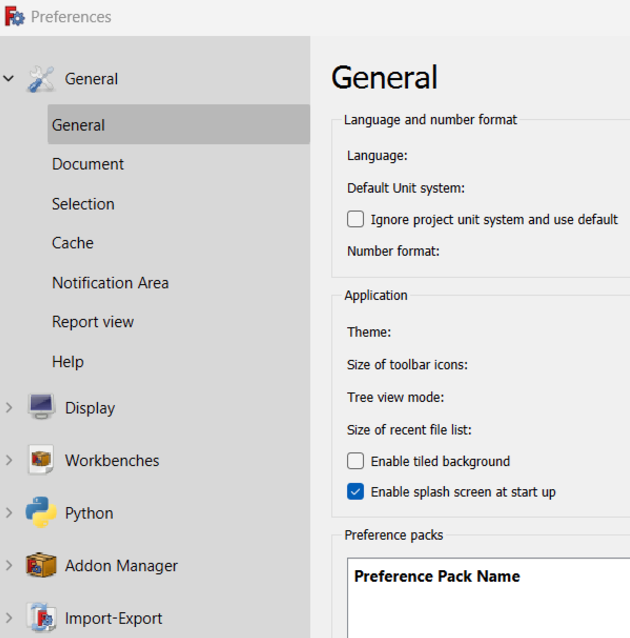Click the Python logo icon
Screen dimensions: 630x638
(41, 513)
